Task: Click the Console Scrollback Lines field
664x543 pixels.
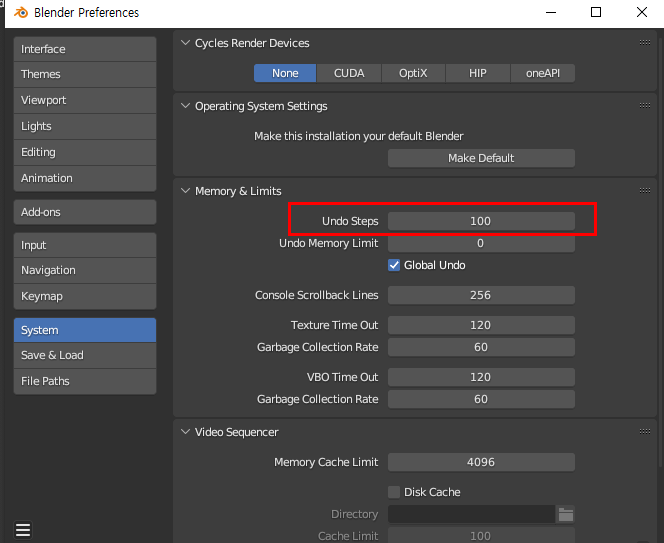Action: click(481, 295)
